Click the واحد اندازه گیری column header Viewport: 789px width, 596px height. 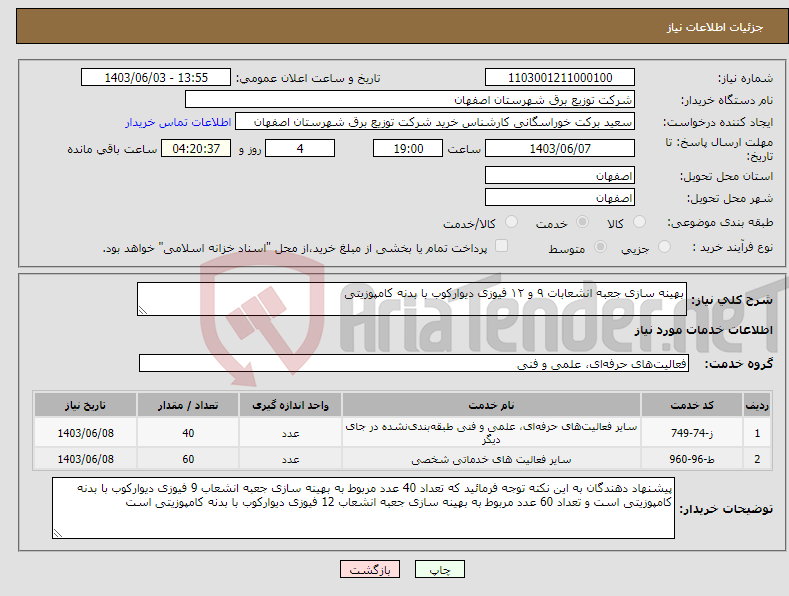(290, 405)
